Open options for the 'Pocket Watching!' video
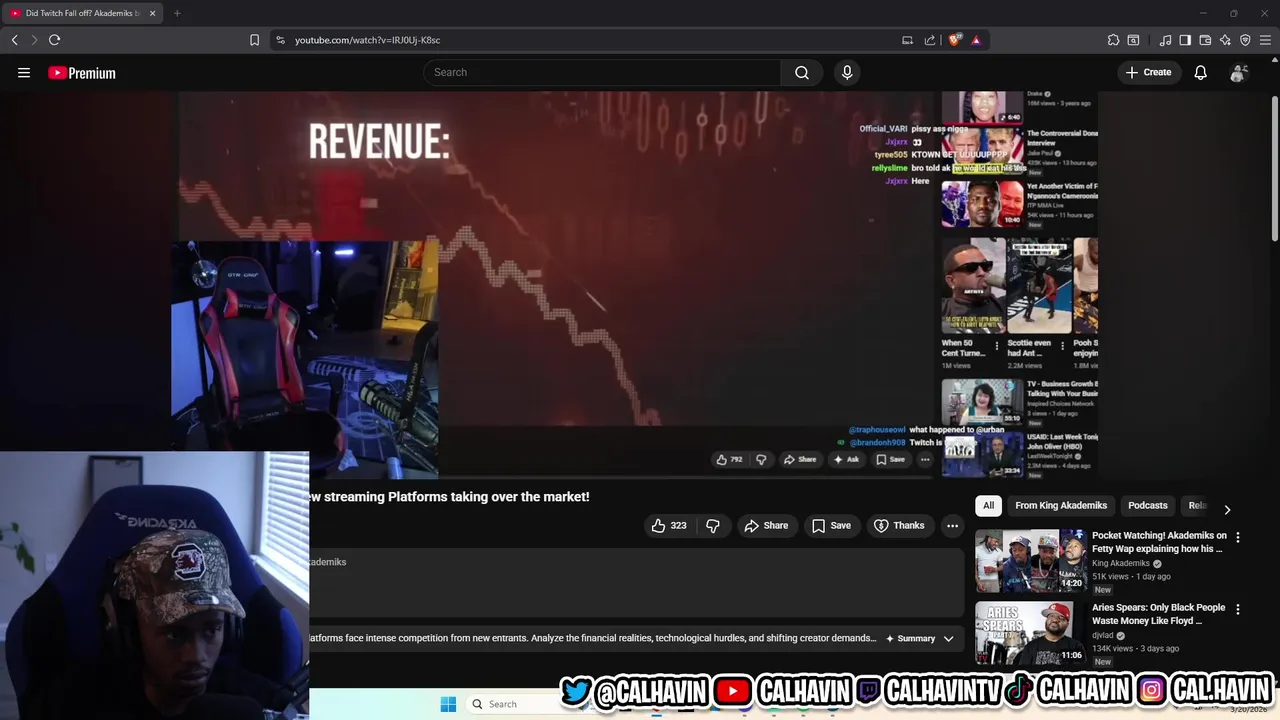The image size is (1280, 720). point(1238,537)
